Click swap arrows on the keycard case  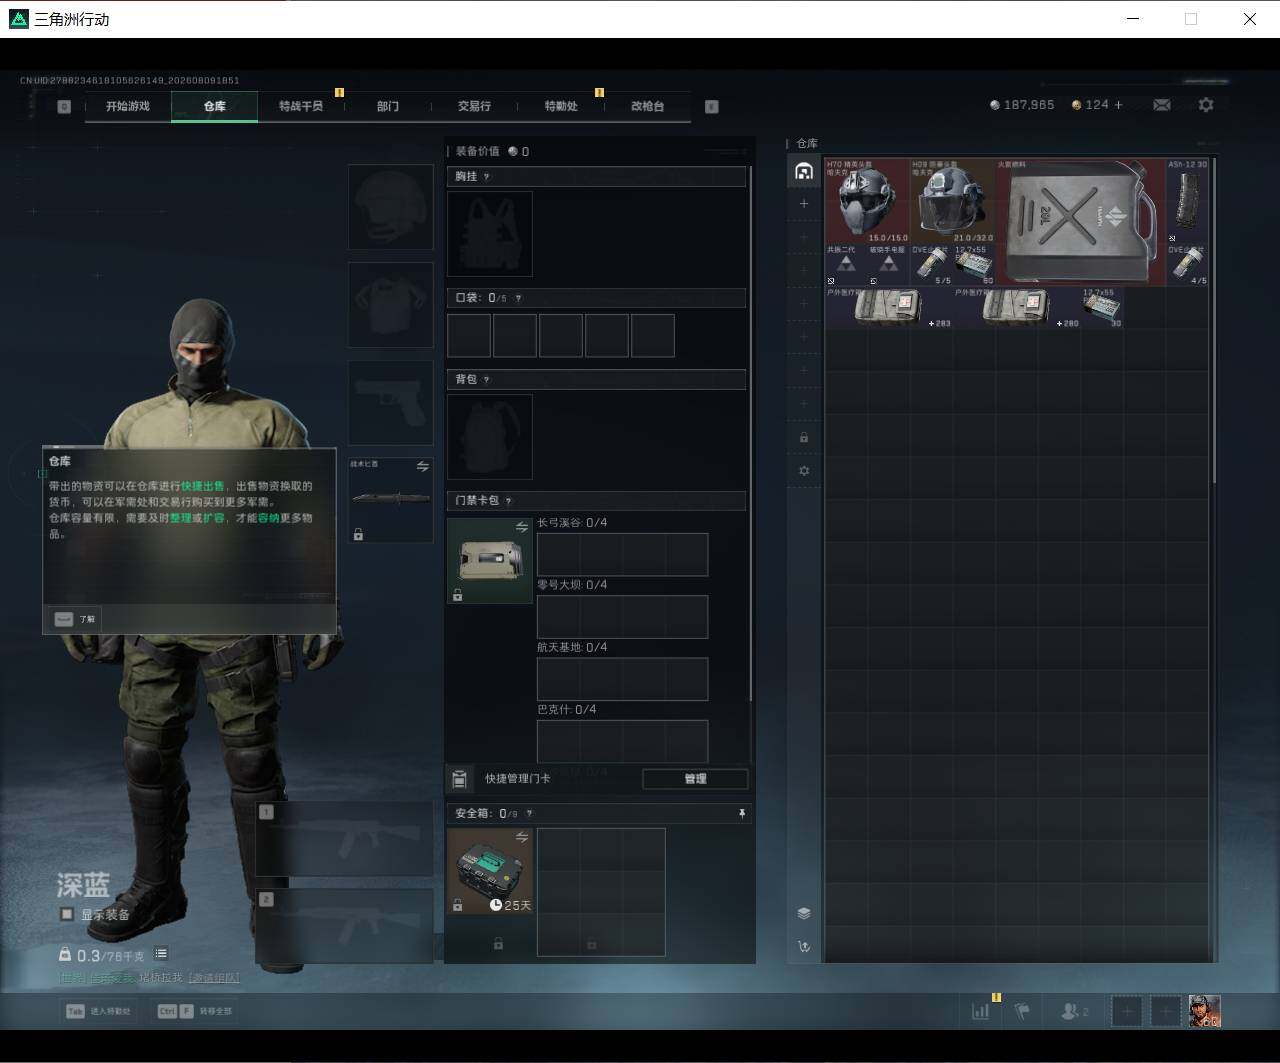pos(522,527)
